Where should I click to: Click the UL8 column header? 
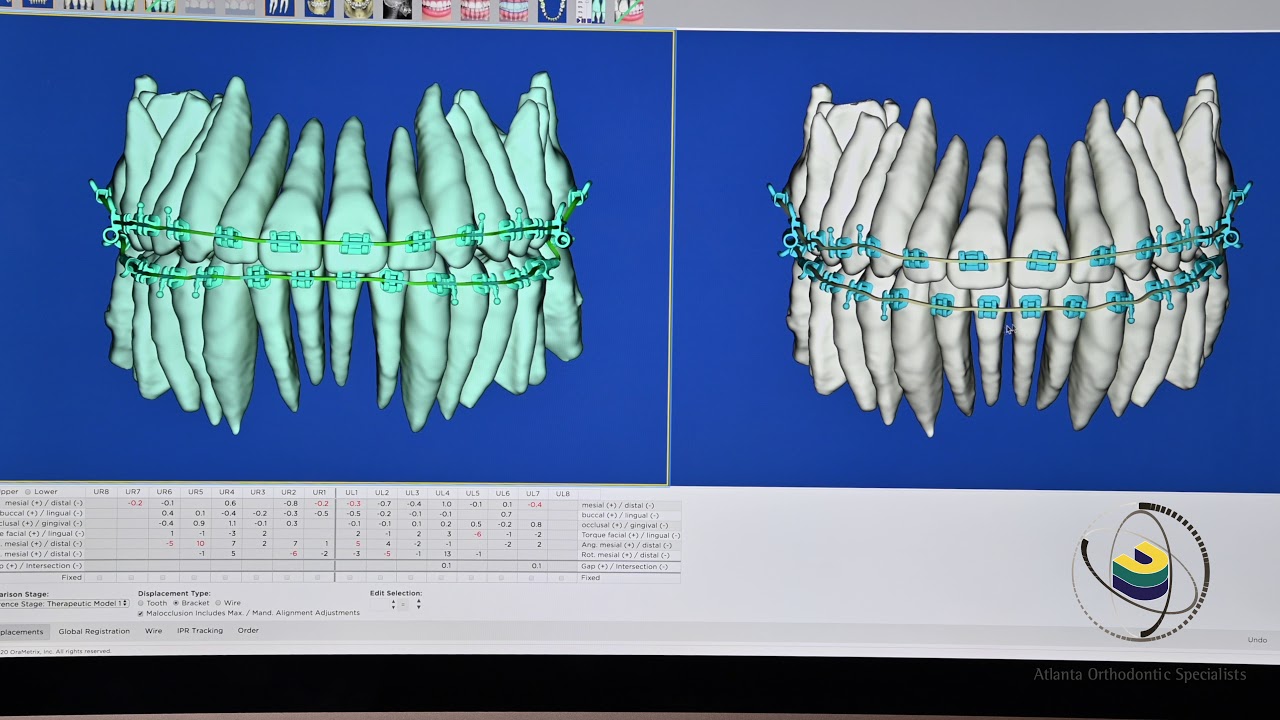(x=562, y=493)
